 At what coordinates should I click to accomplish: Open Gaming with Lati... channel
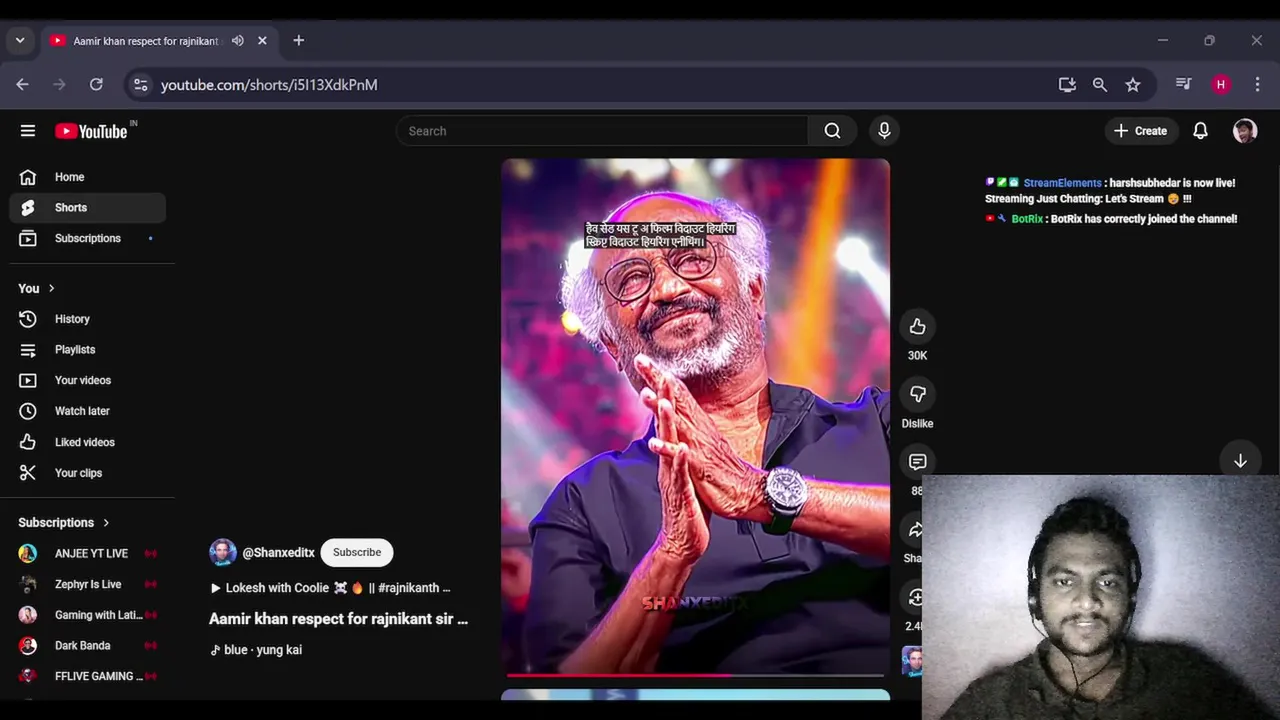point(88,615)
